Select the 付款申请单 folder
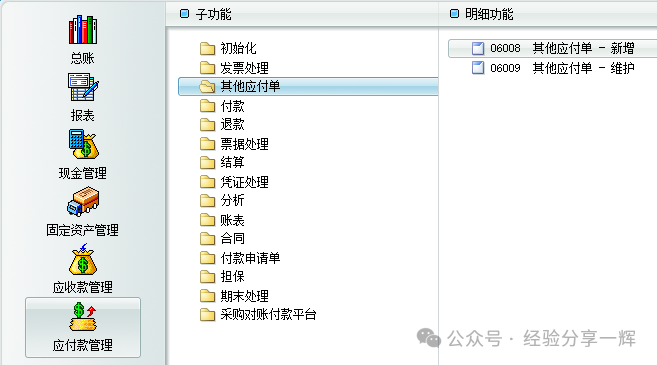The image size is (657, 365). pyautogui.click(x=240, y=258)
